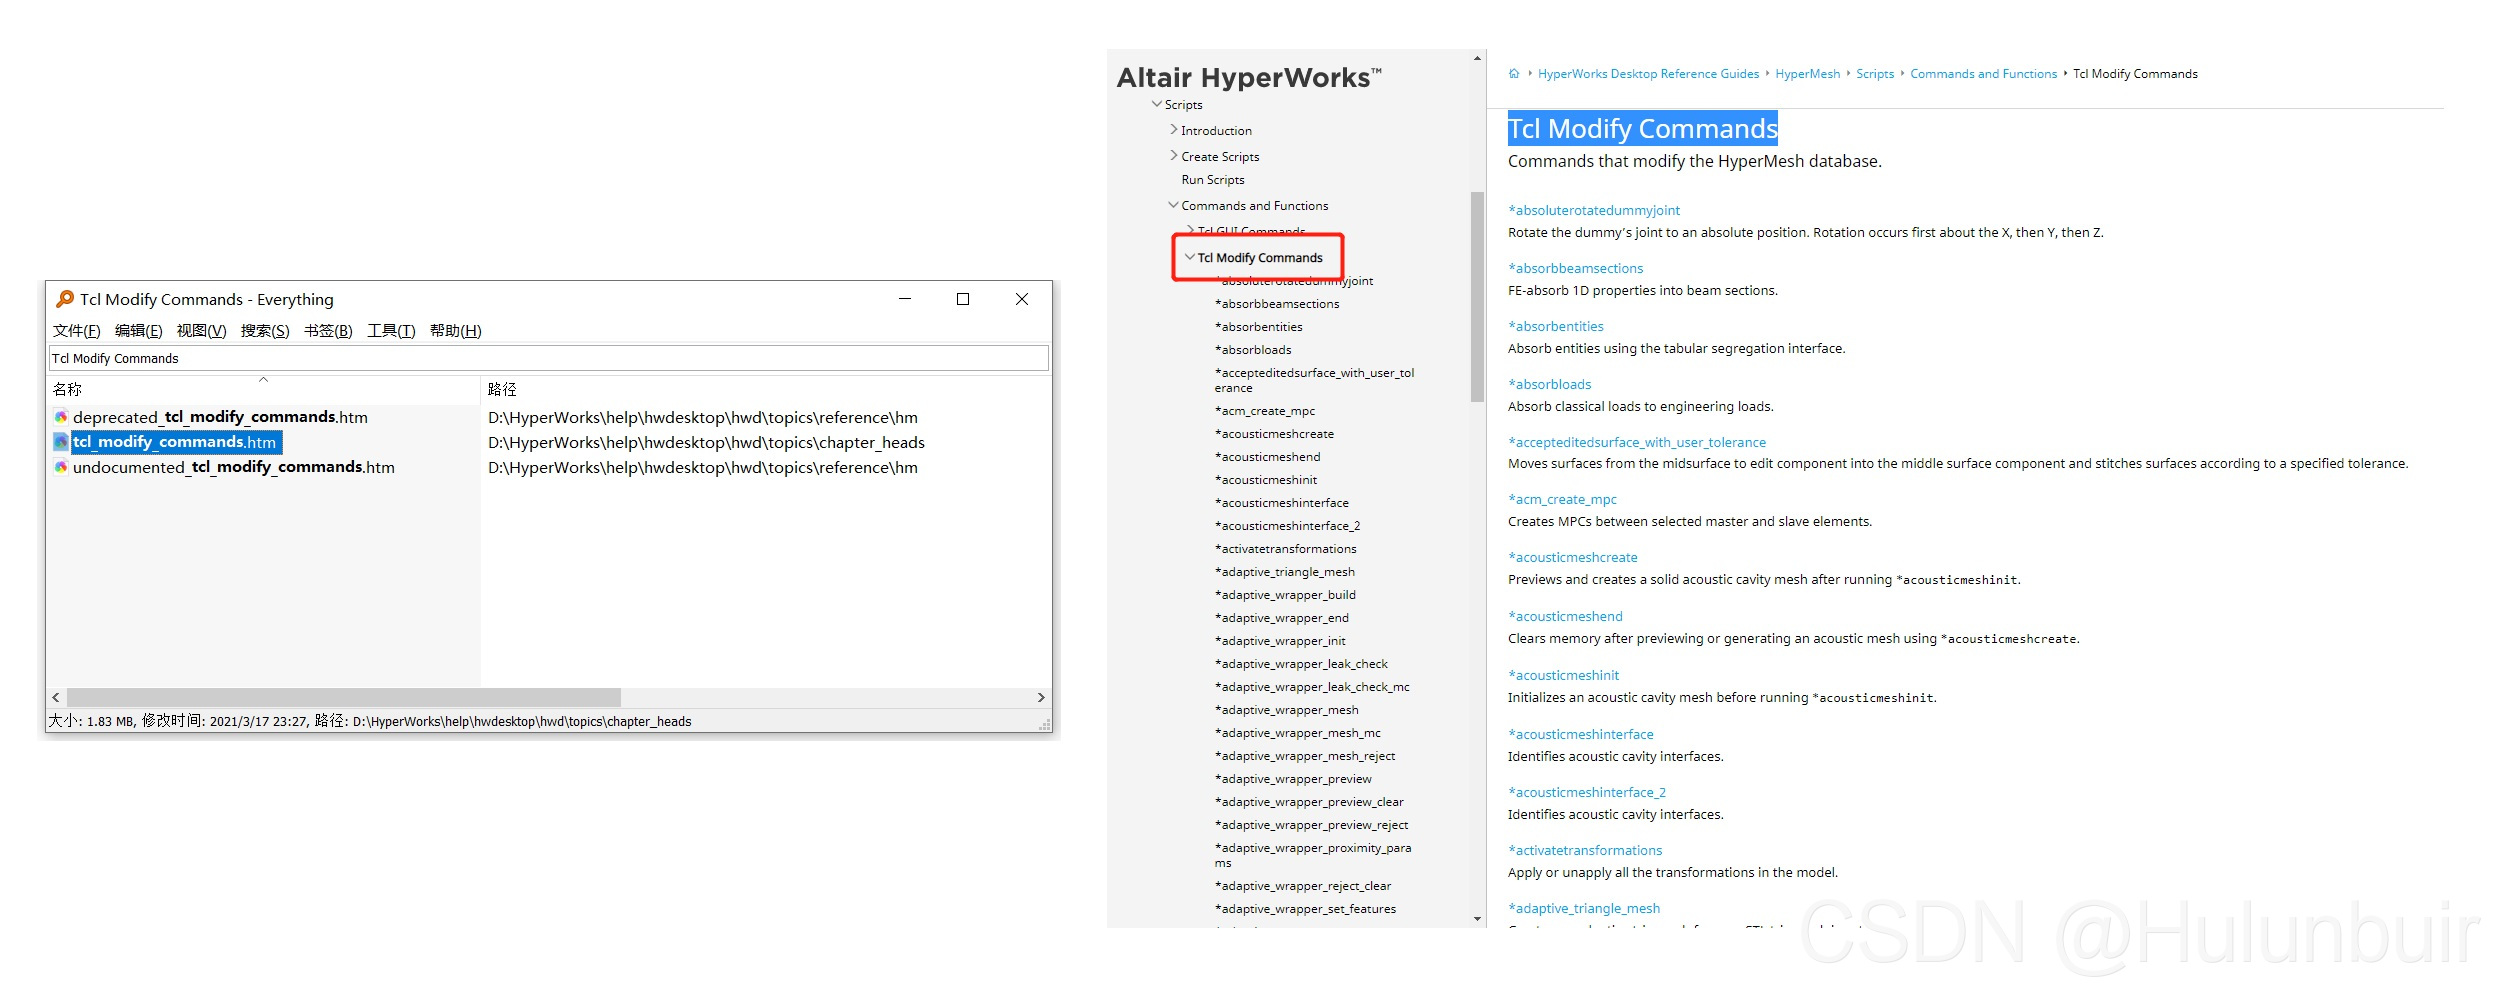Go to Scripts breadcrumb link
Image resolution: width=2497 pixels, height=987 pixels.
pyautogui.click(x=1875, y=74)
